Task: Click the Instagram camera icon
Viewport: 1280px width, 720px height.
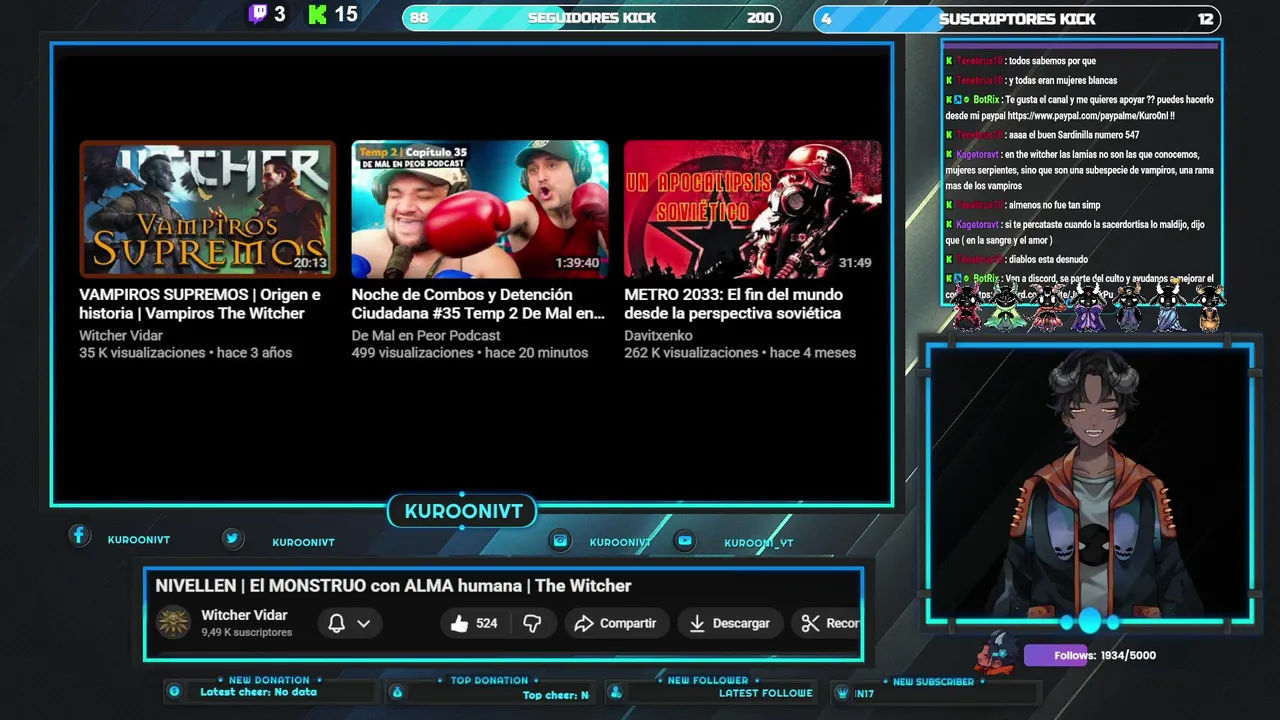Action: [x=561, y=540]
